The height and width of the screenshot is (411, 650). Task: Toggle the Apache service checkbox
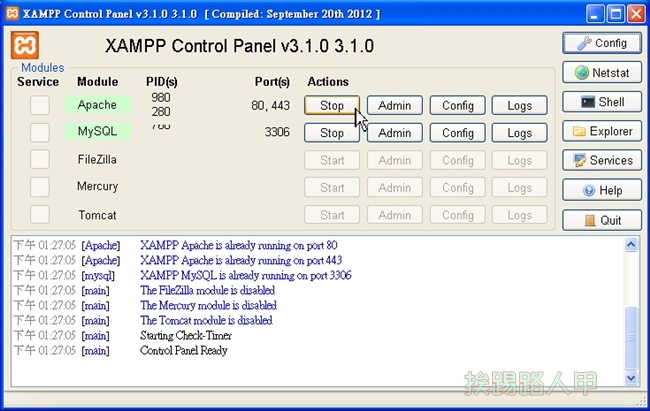point(40,105)
